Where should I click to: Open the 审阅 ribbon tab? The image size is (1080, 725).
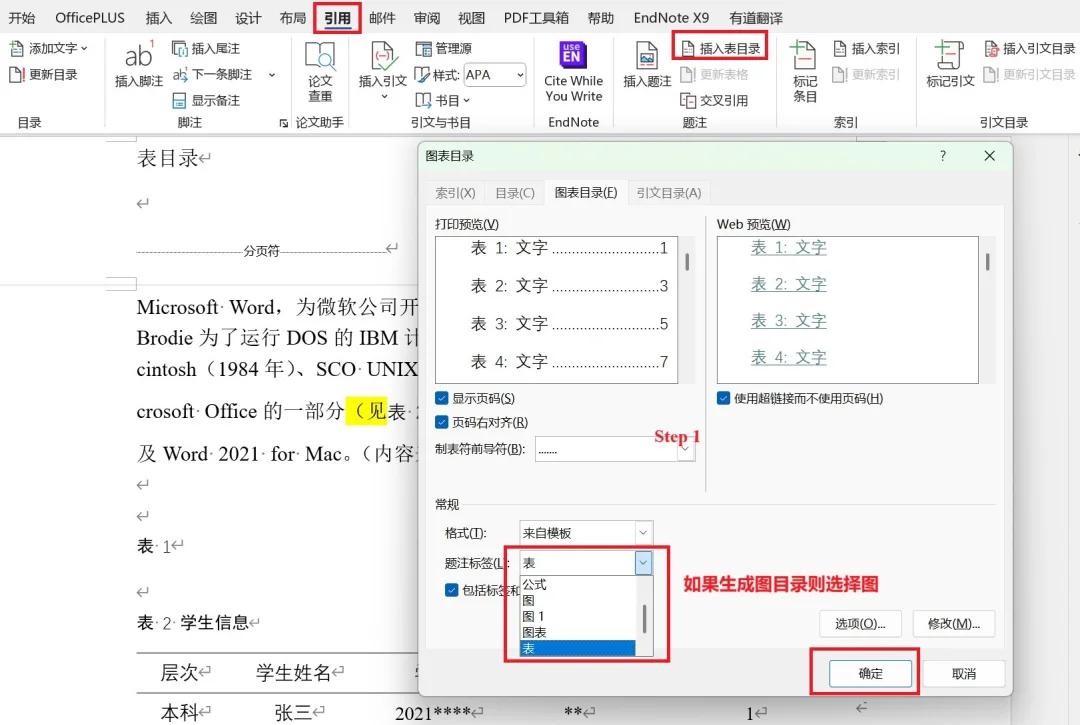point(427,18)
